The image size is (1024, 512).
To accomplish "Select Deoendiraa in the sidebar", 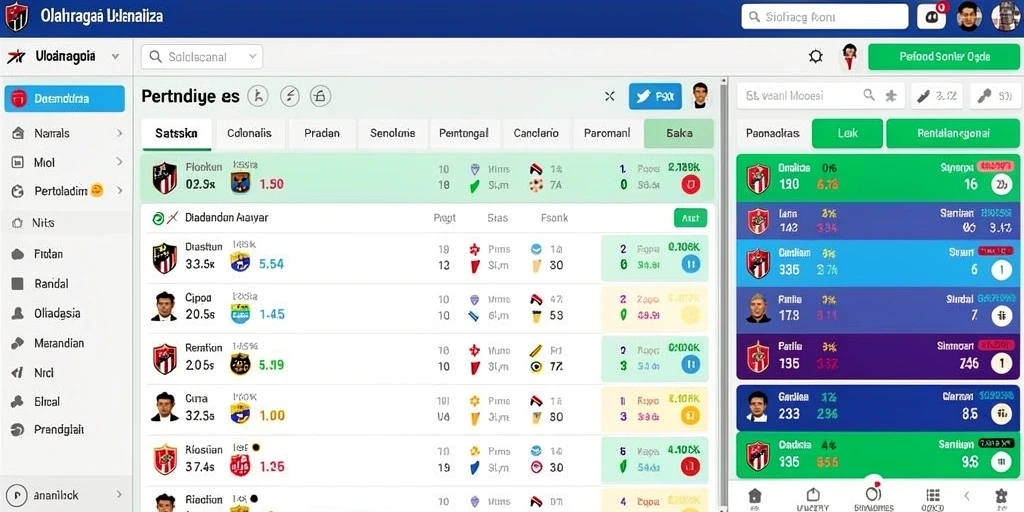I will point(64,99).
